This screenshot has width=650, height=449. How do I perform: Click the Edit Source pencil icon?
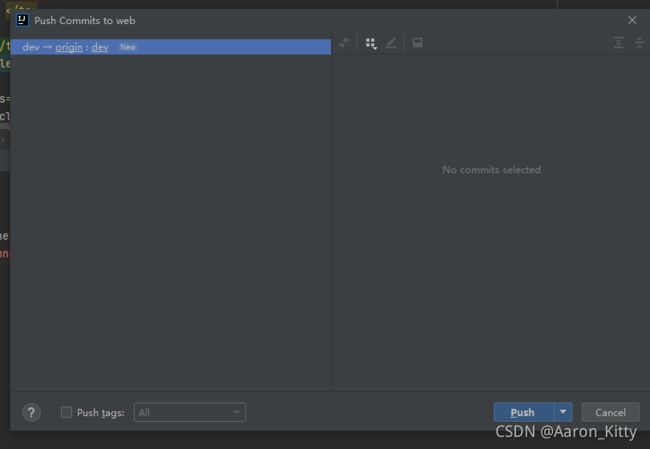point(391,43)
